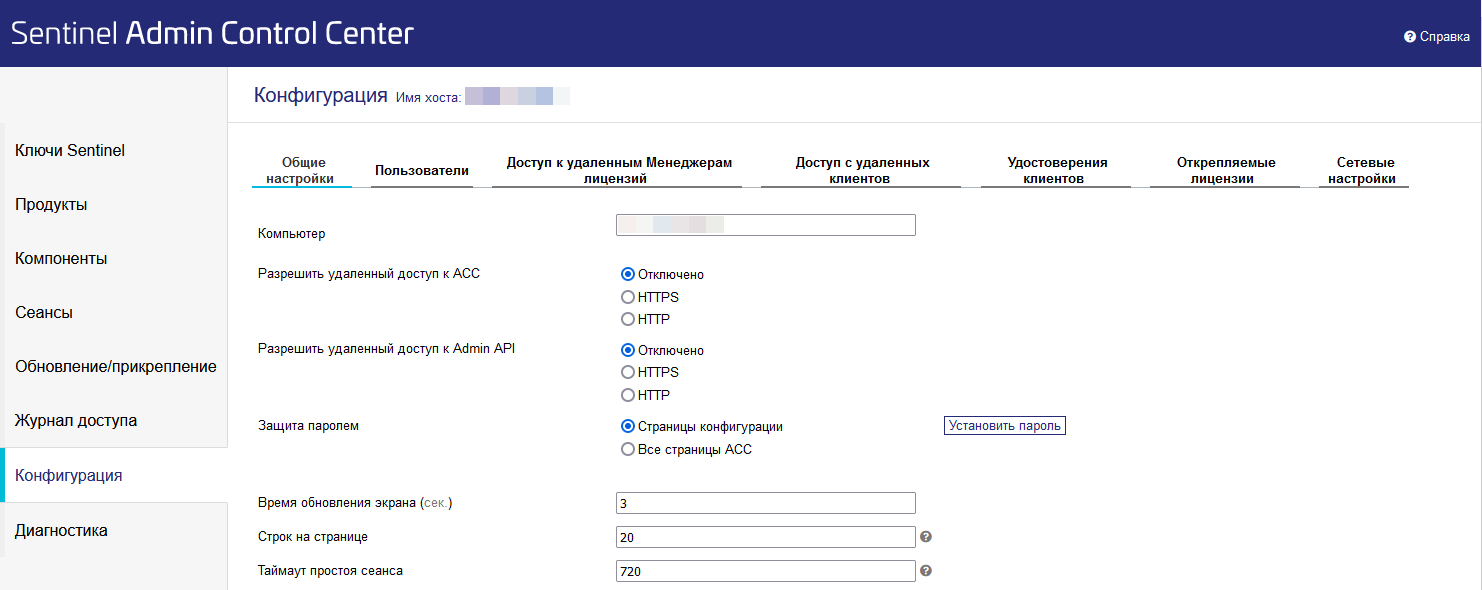Click Разрешить удаленный доступ к ACC label
Screen dimensions: 1482x590
tap(369, 273)
